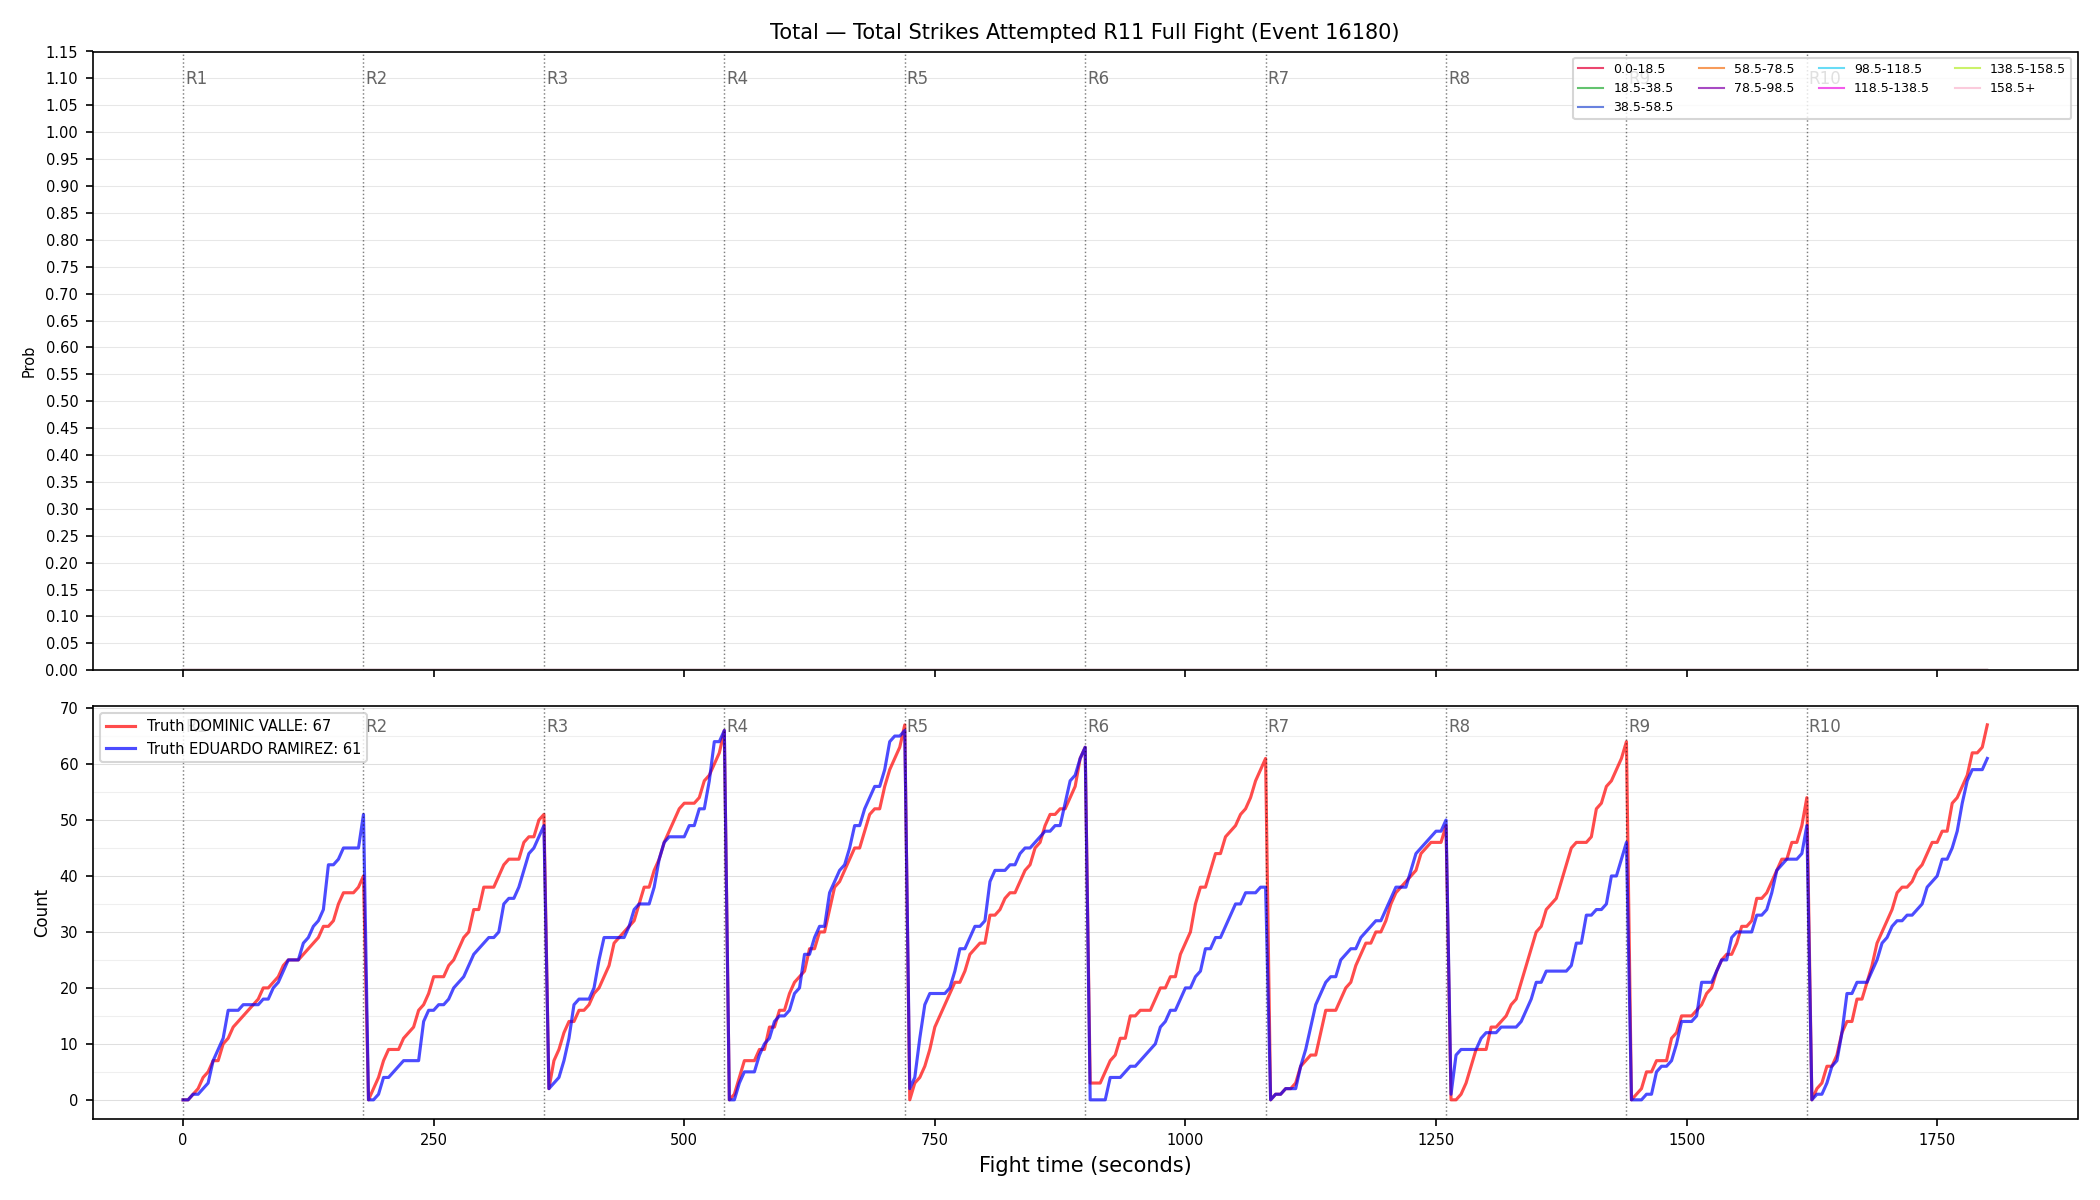The width and height of the screenshot is (2100, 1200).
Task: Click the 1500 tick label on the time axis
Action: tap(1687, 1139)
